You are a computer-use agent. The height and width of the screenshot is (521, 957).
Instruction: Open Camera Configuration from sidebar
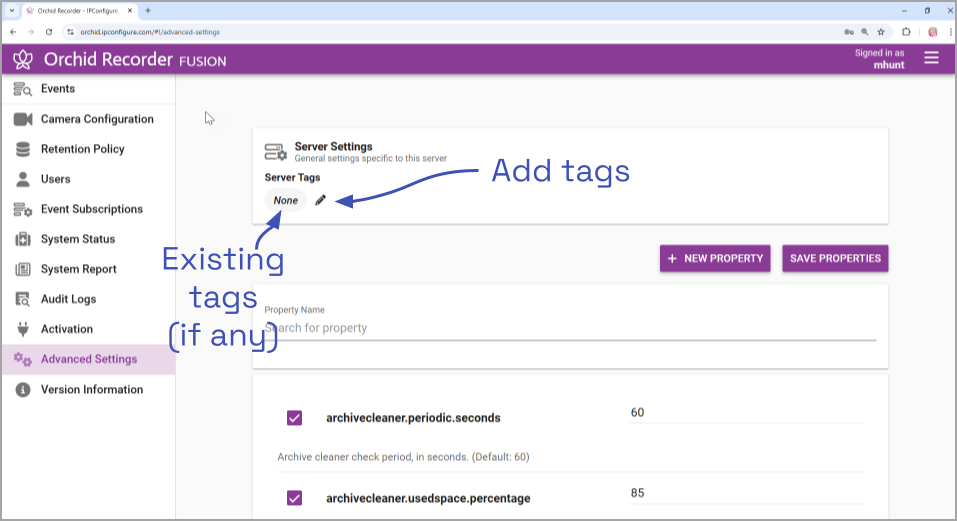coord(96,119)
